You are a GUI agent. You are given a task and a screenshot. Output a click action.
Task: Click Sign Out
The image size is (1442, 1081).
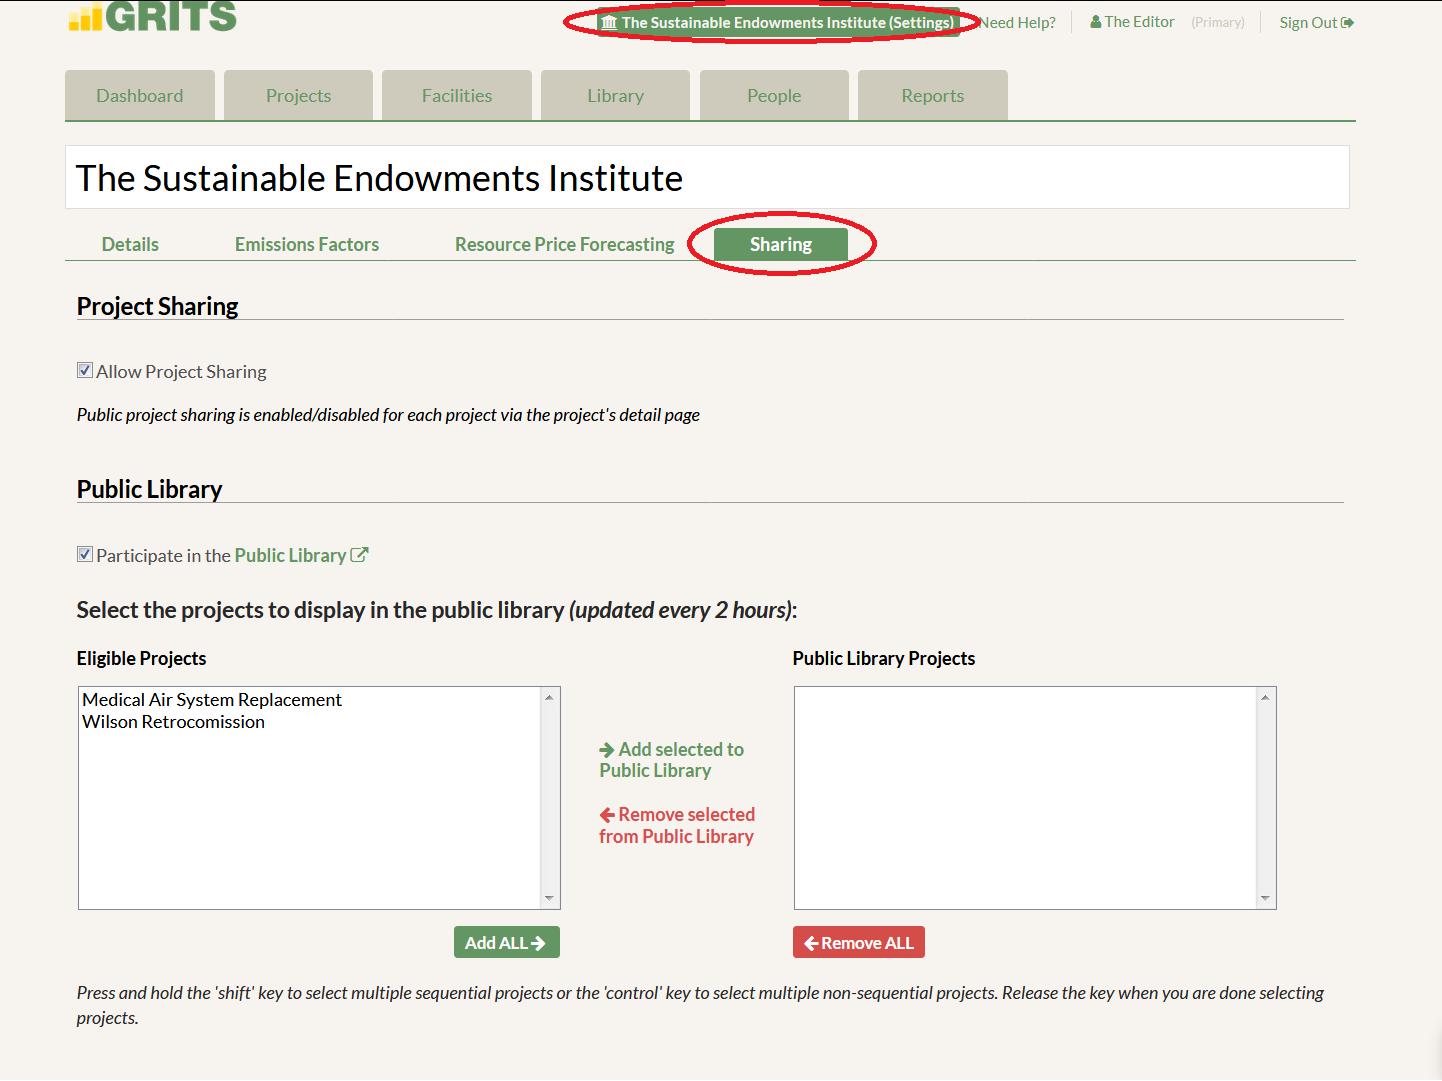point(1316,22)
